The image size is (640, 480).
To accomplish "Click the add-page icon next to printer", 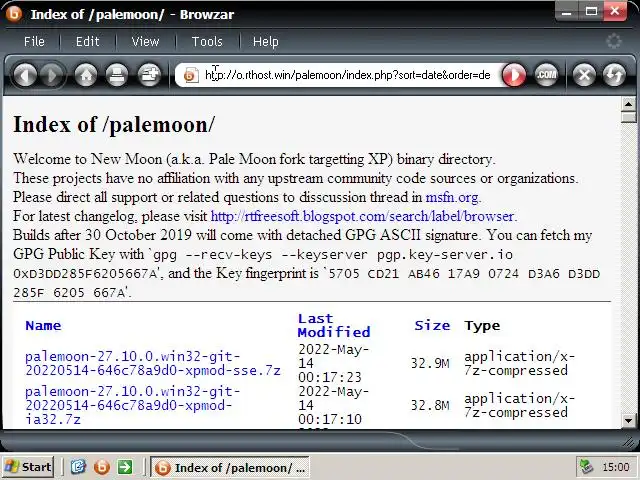I will click(x=149, y=75).
